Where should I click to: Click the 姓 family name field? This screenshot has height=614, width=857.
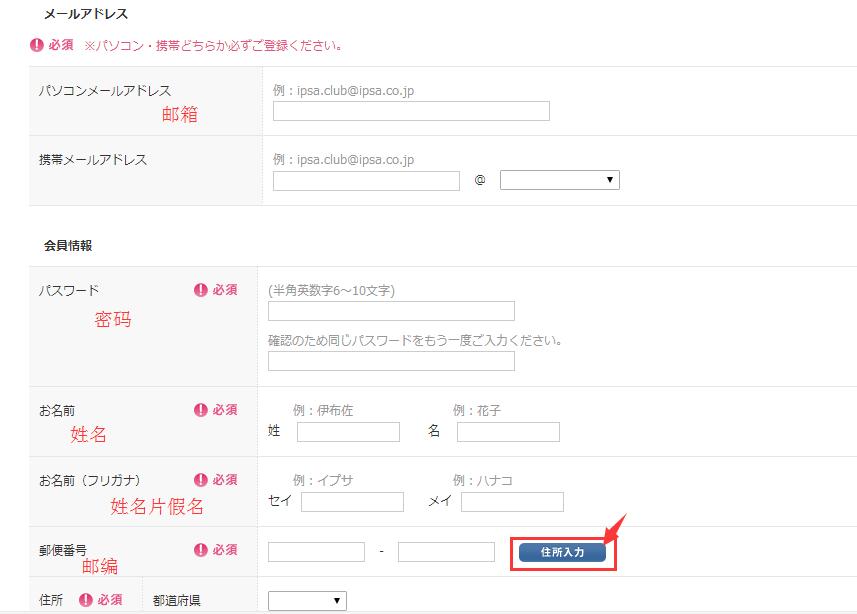point(348,432)
